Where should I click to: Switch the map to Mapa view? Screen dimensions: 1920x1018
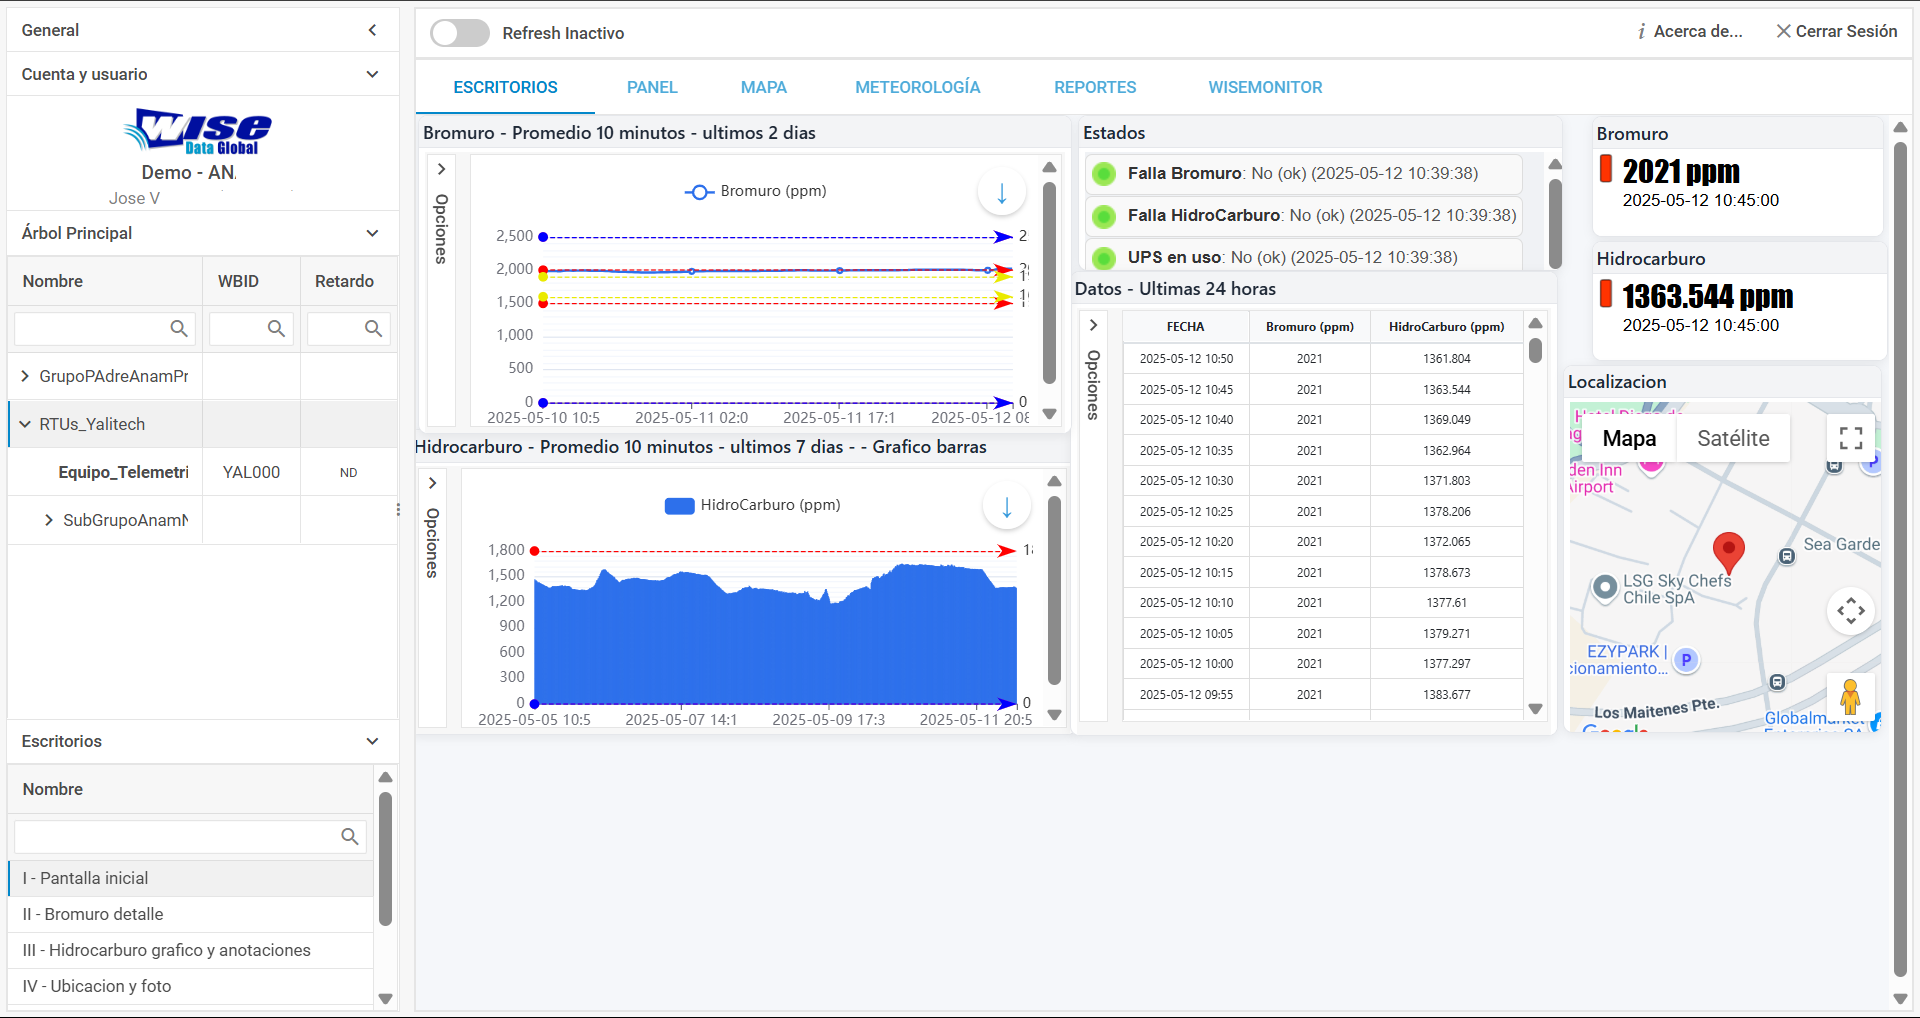click(1629, 438)
